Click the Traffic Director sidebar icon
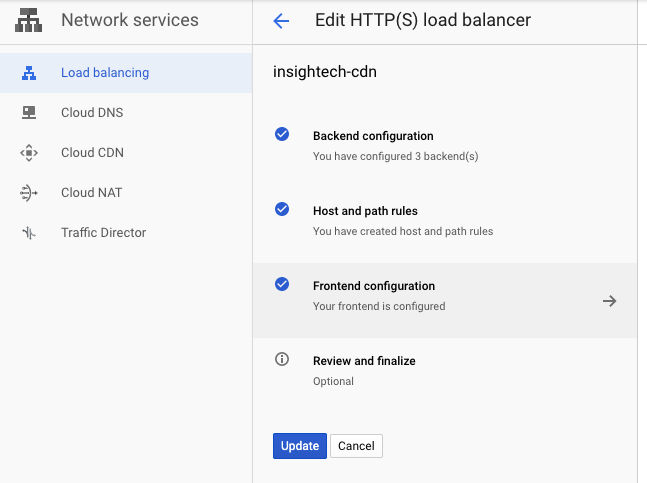 (29, 233)
